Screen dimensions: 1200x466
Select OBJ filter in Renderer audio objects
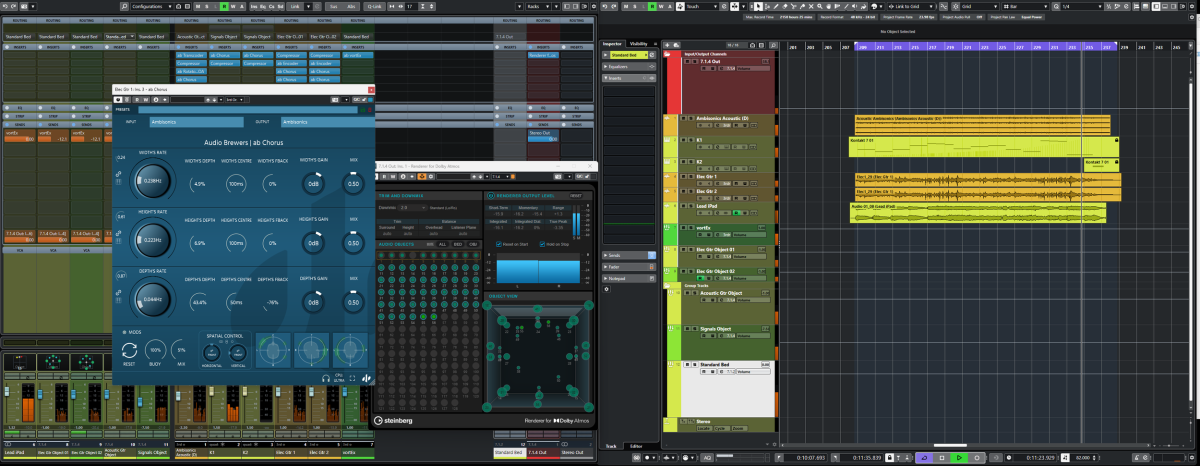[473, 244]
